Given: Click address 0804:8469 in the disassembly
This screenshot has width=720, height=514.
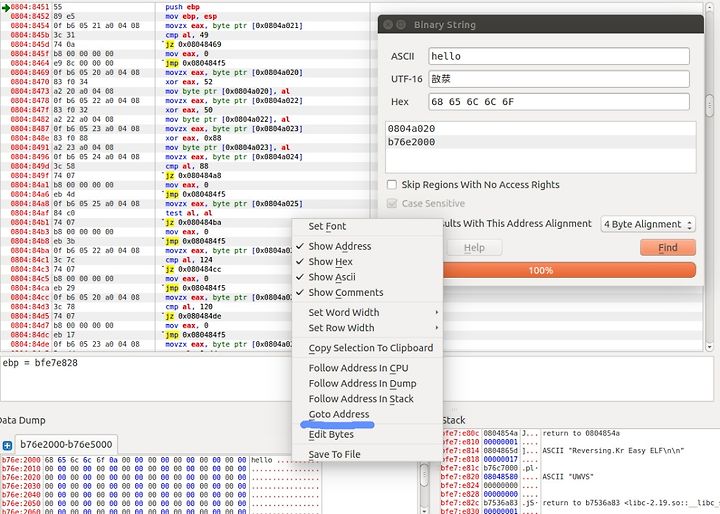Looking at the screenshot, I should coord(29,73).
